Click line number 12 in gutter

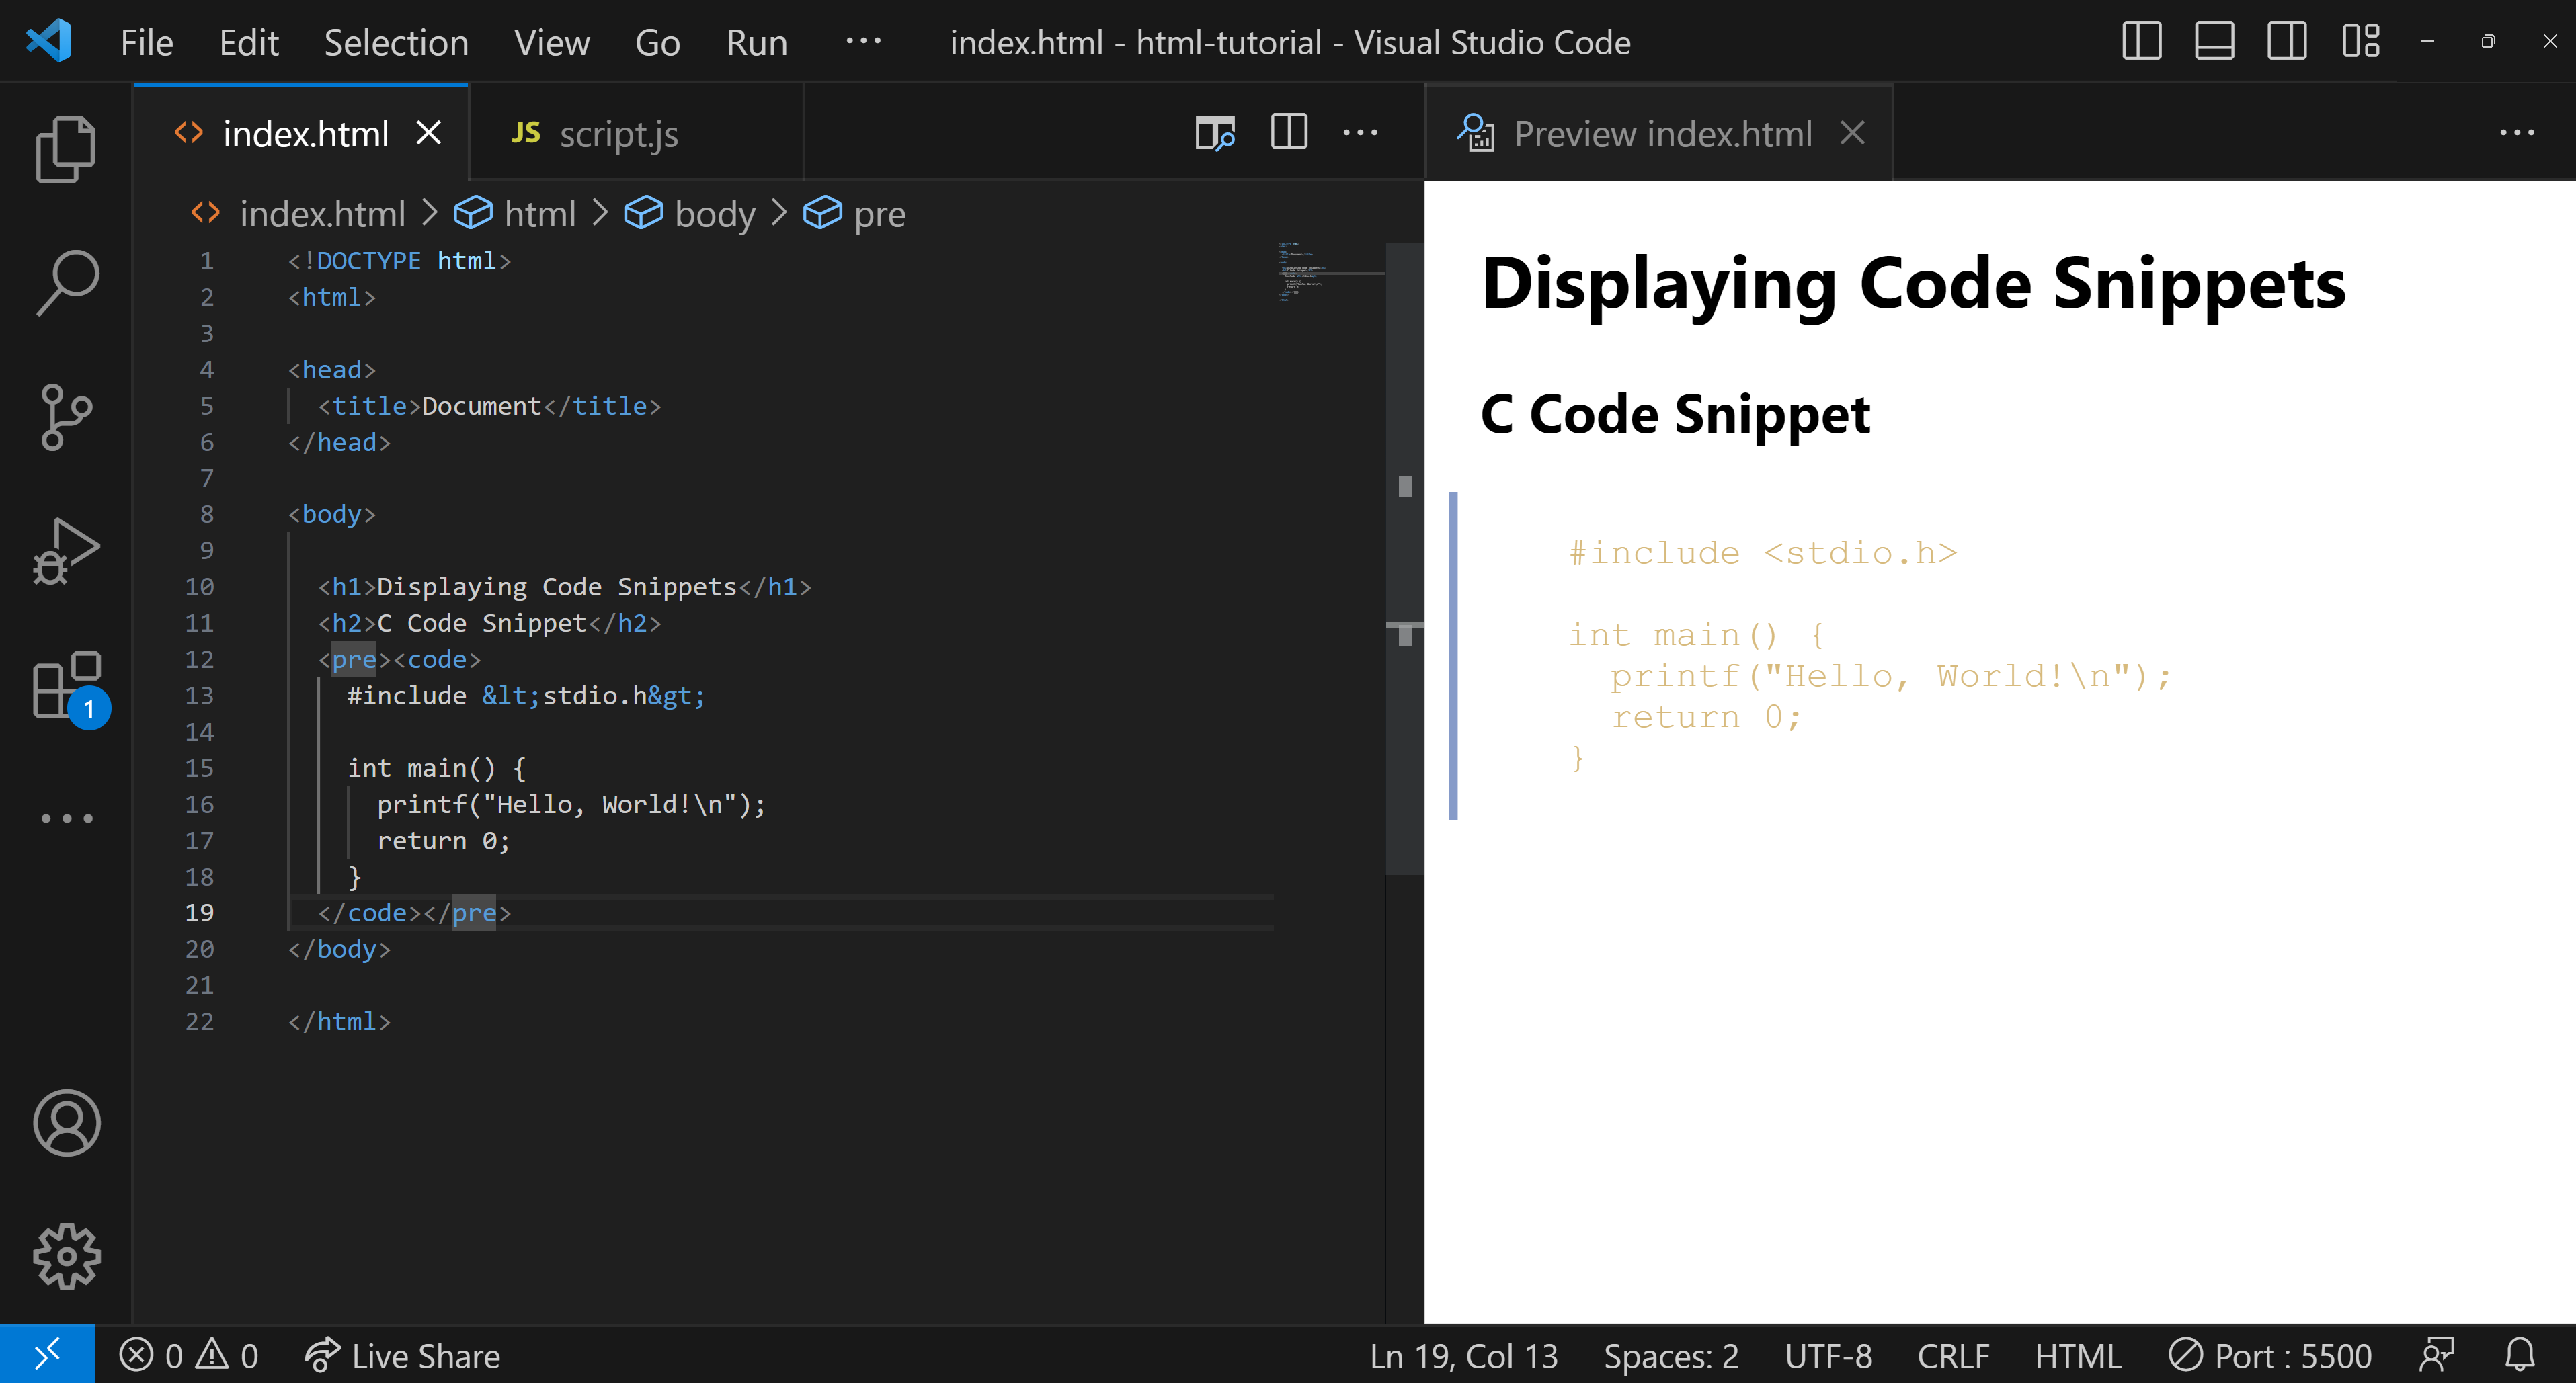199,659
